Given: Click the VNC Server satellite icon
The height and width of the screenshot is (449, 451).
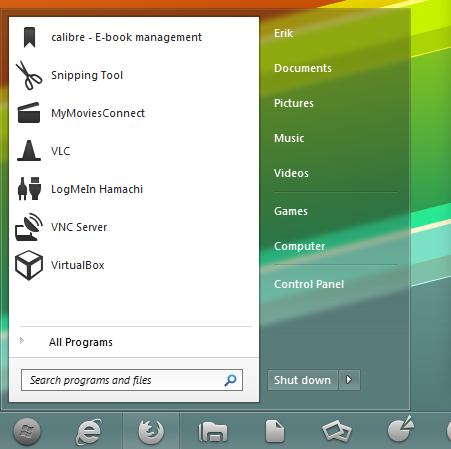Looking at the screenshot, I should point(29,227).
